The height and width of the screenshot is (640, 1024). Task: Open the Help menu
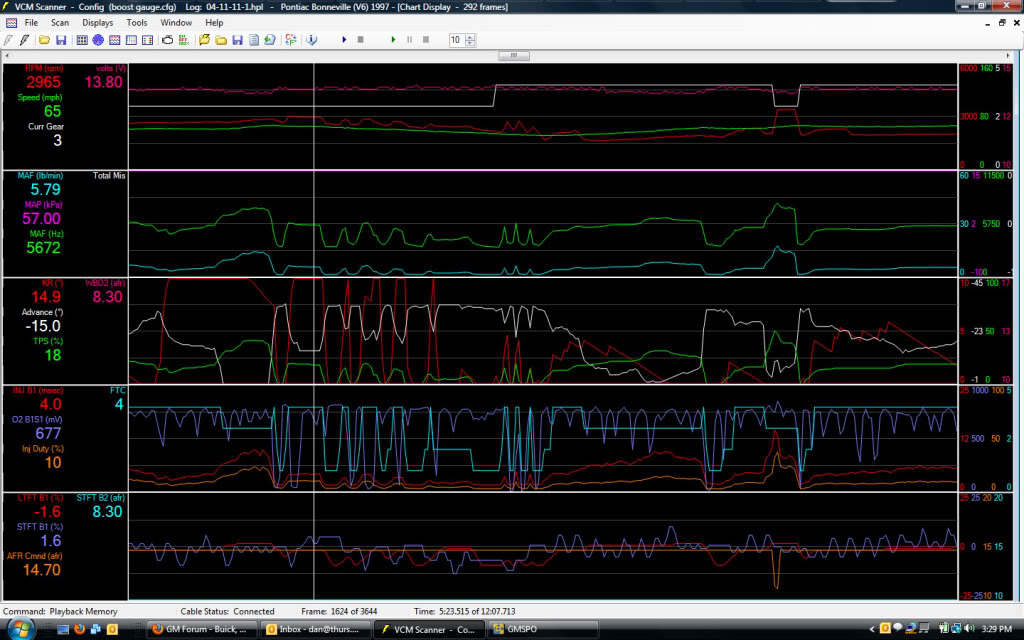coord(214,22)
